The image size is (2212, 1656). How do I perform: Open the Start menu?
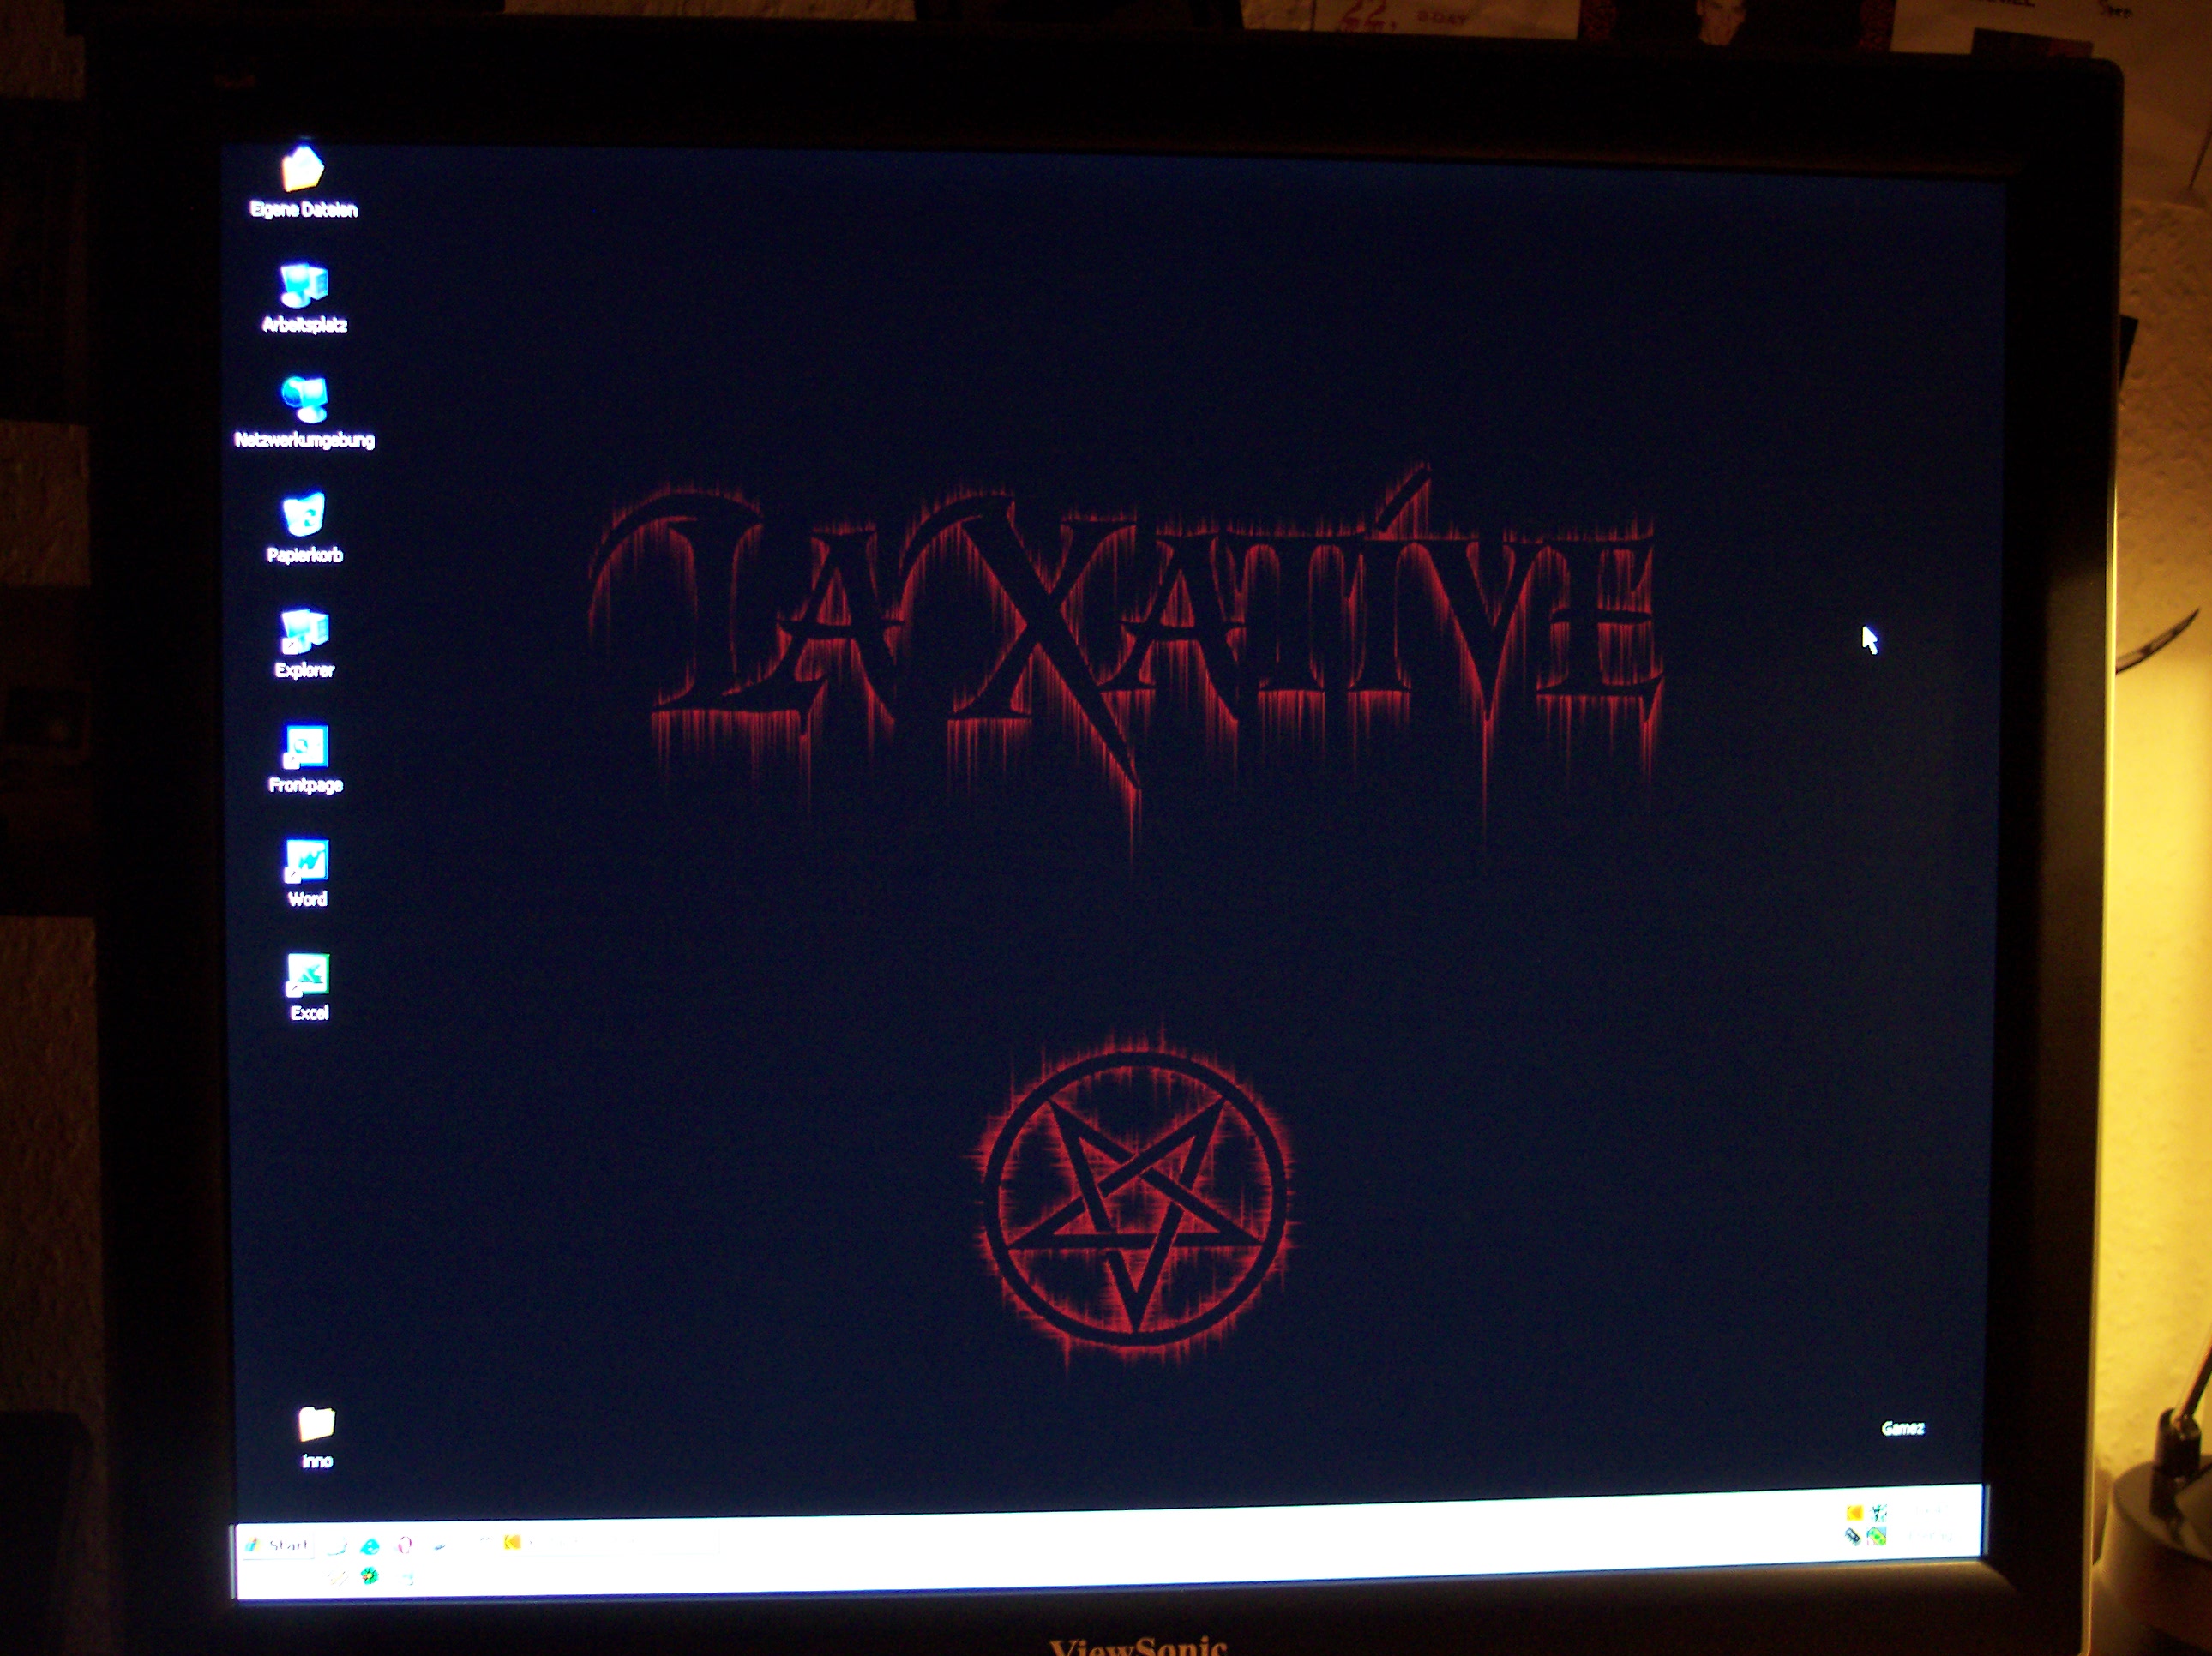pos(278,1546)
